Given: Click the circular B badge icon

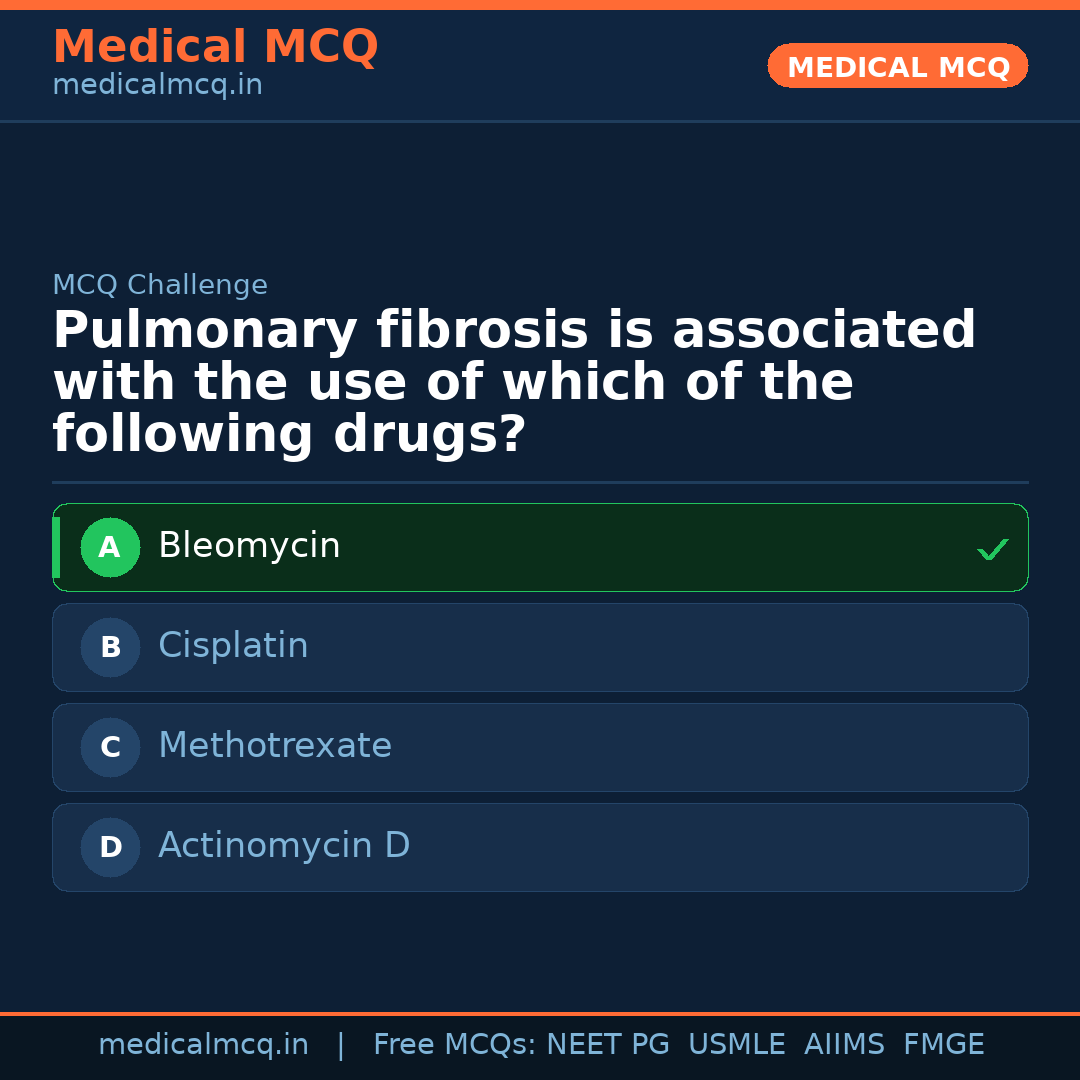Looking at the screenshot, I should tap(110, 647).
